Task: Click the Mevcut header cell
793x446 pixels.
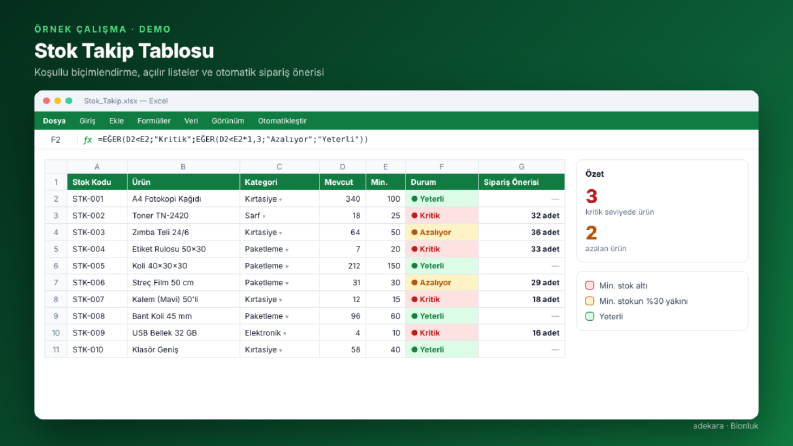Action: [x=342, y=182]
